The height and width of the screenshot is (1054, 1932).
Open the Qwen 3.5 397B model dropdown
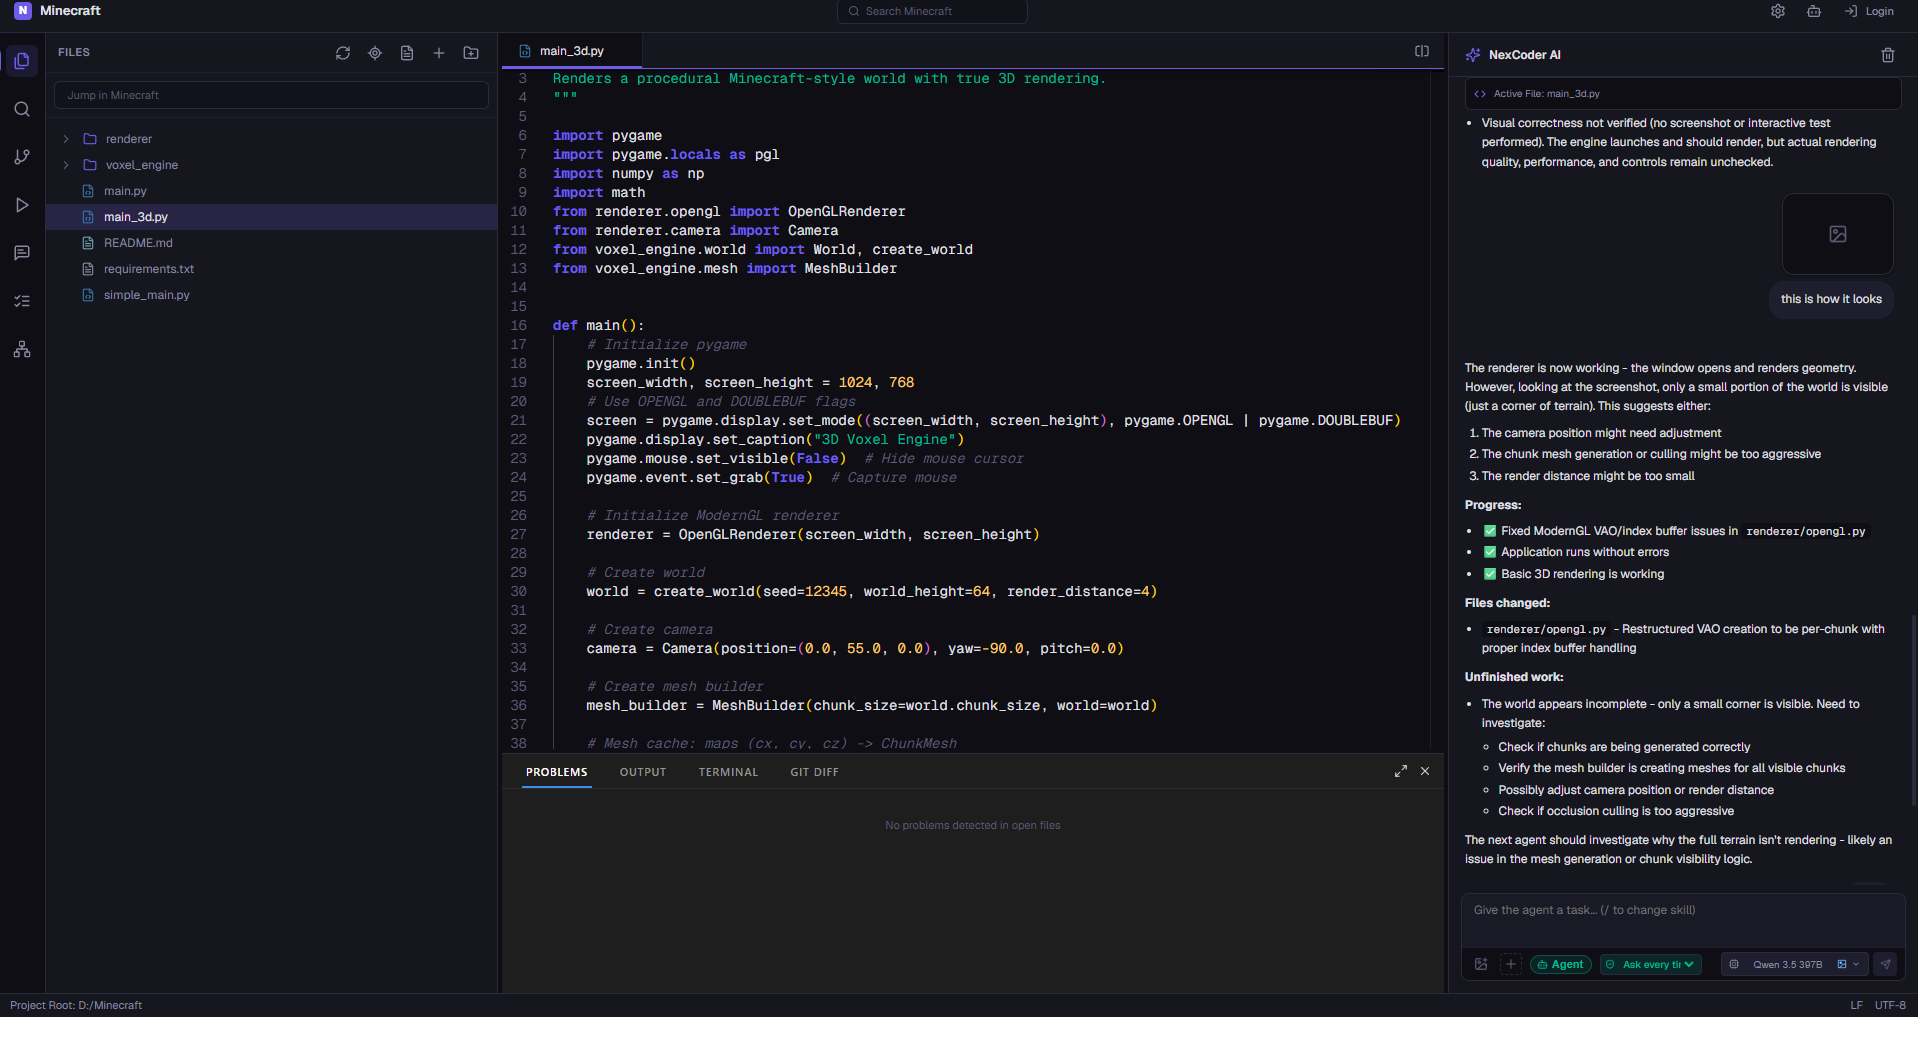[x=1794, y=964]
